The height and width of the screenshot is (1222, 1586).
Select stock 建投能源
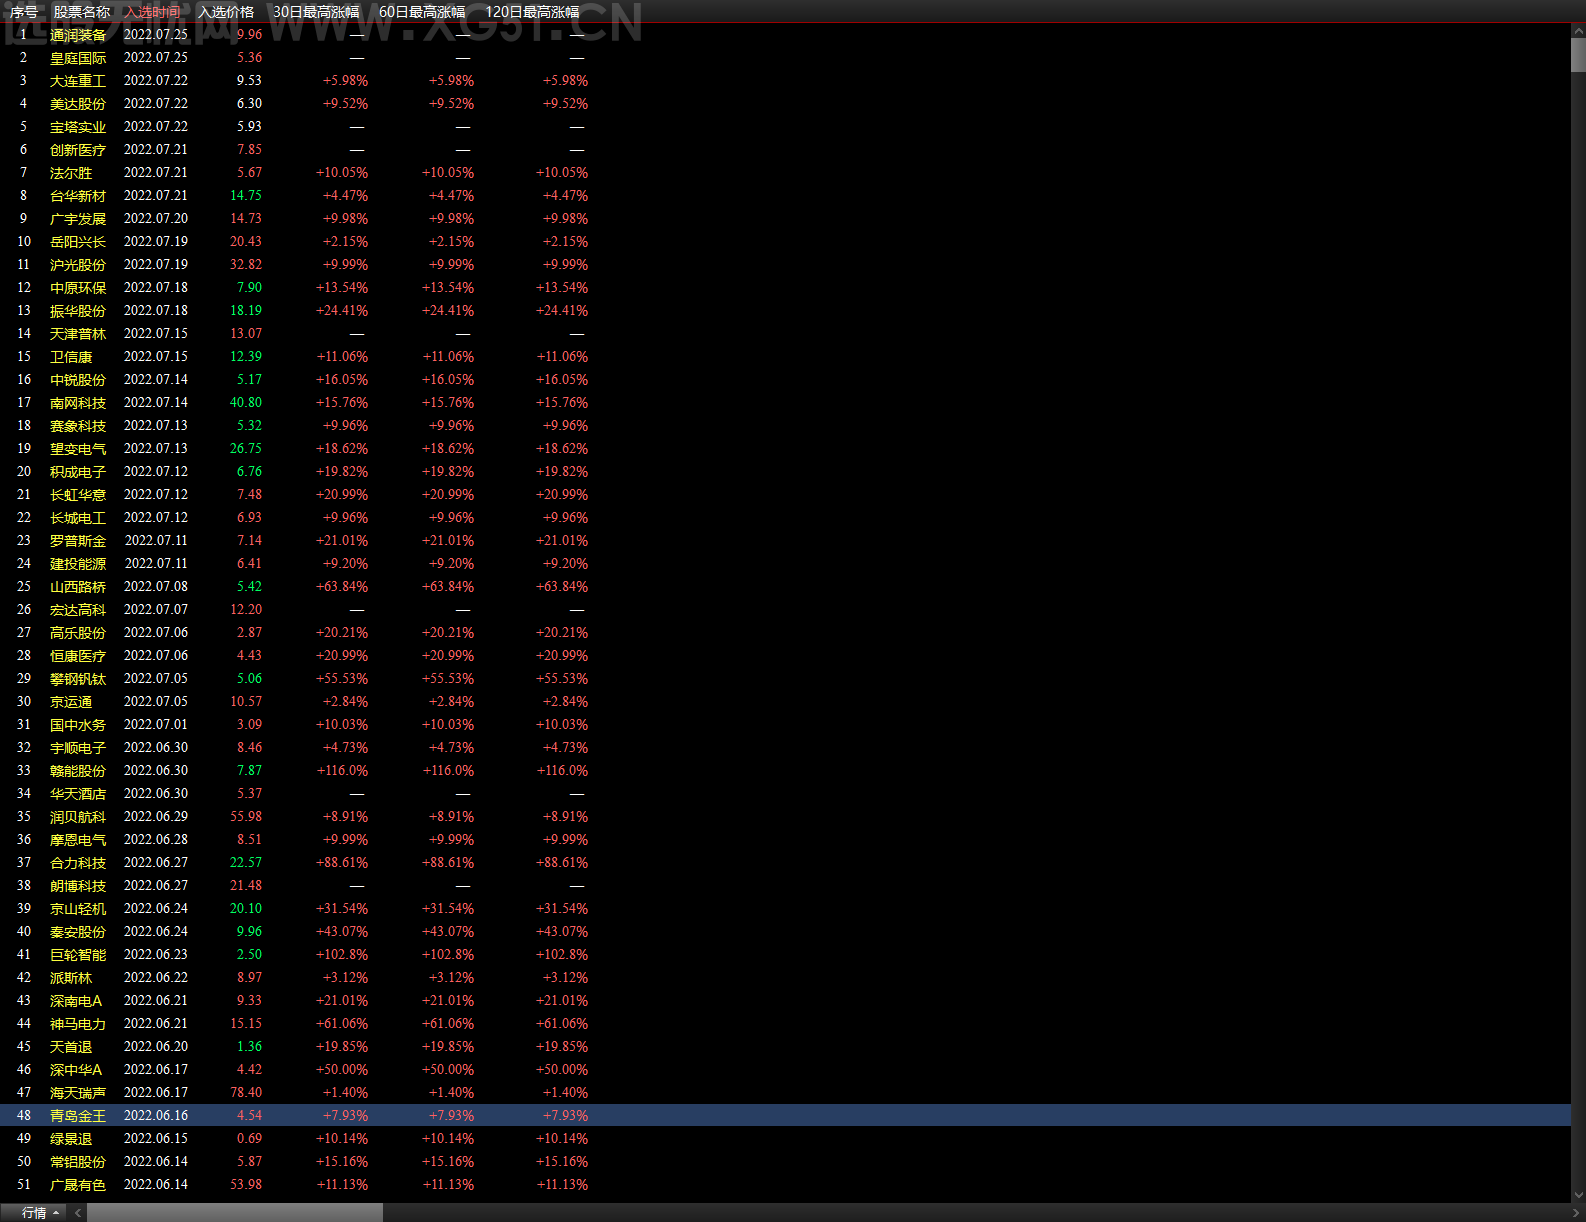[78, 564]
